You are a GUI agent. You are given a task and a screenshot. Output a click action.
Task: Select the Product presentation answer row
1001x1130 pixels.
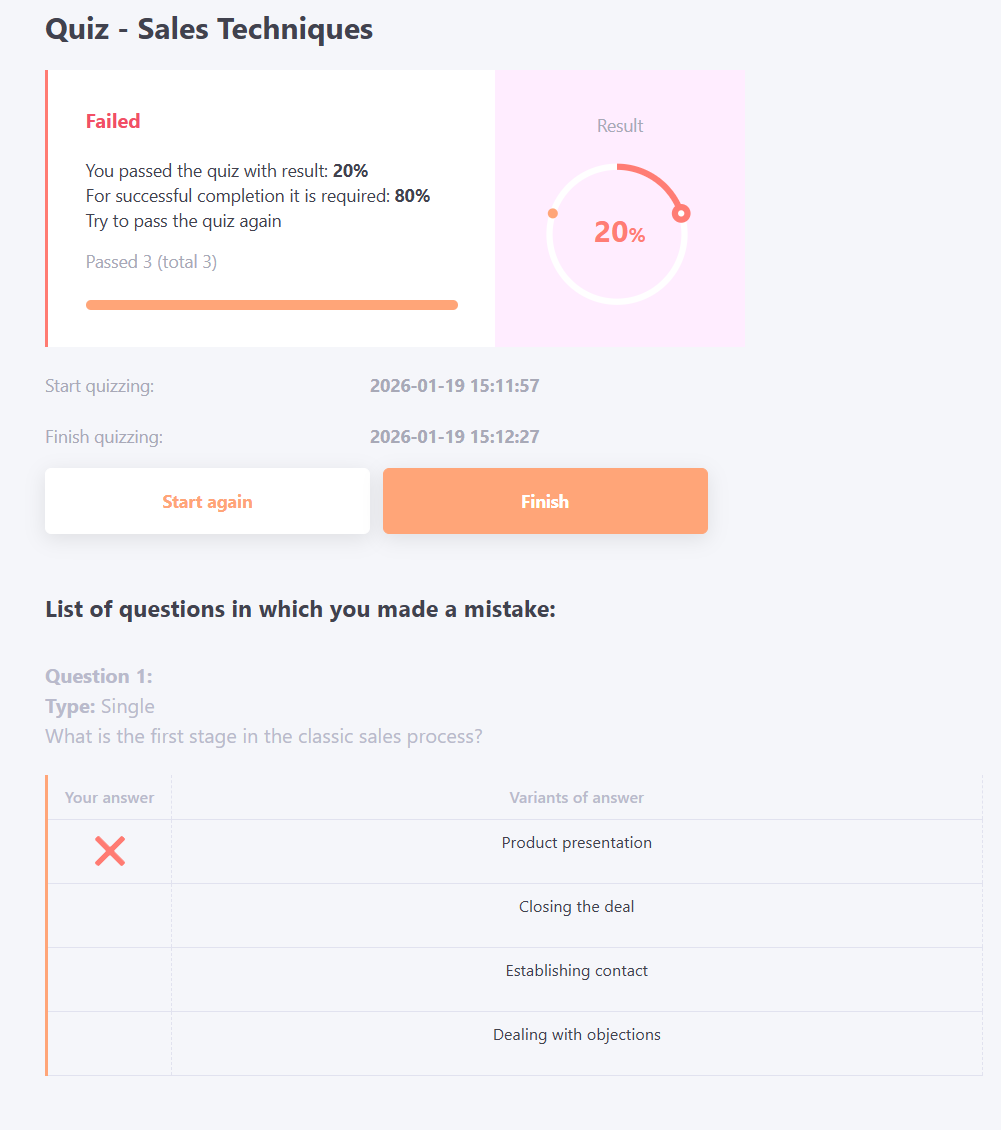click(576, 843)
